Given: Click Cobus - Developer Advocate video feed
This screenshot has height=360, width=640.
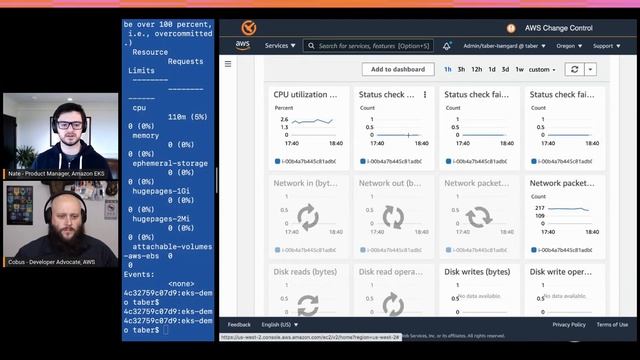Looking at the screenshot, I should 60,224.
